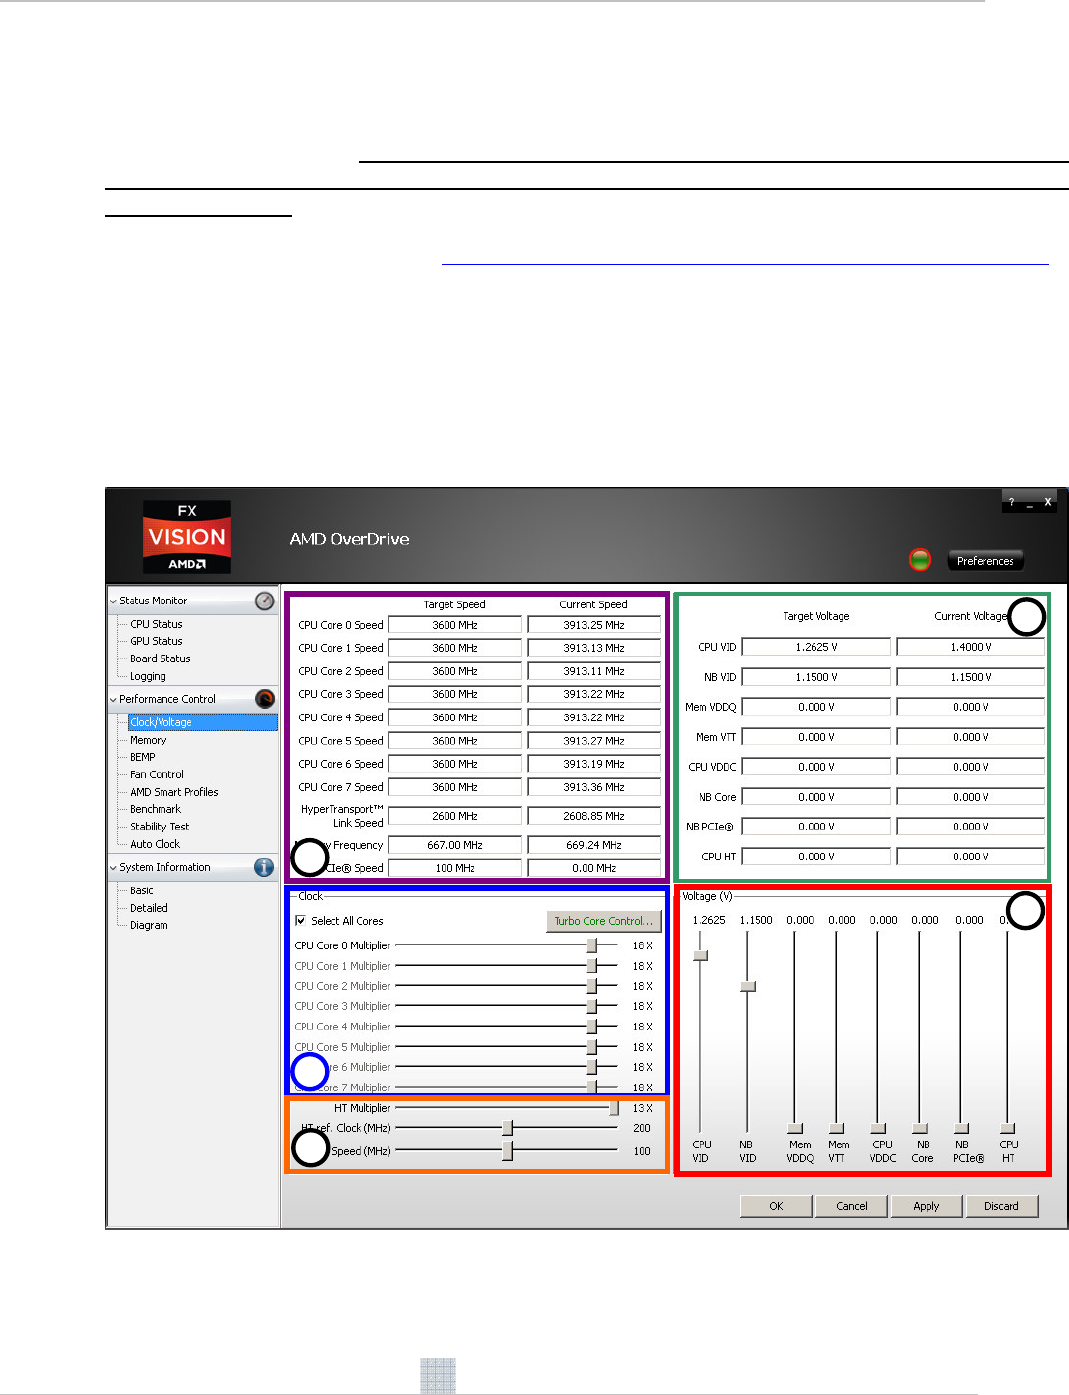Click the FX Vision AMD logo

(187, 537)
